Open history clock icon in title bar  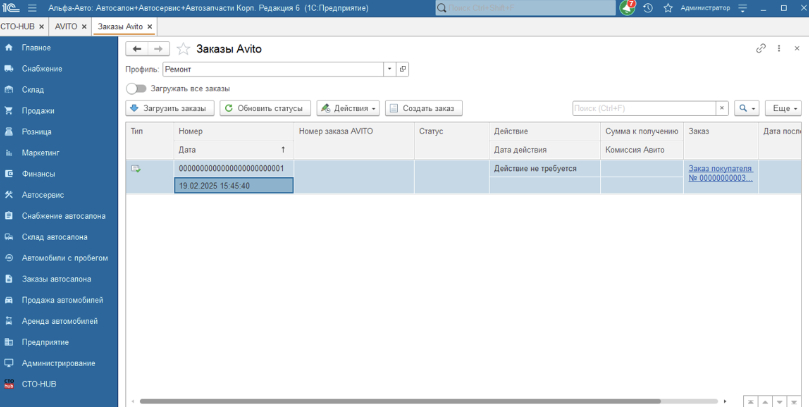[648, 8]
